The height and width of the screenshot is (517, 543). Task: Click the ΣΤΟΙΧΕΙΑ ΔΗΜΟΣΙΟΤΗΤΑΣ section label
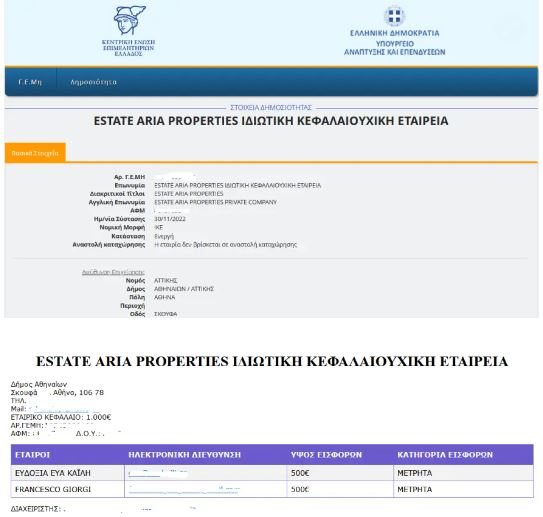[x=271, y=108]
